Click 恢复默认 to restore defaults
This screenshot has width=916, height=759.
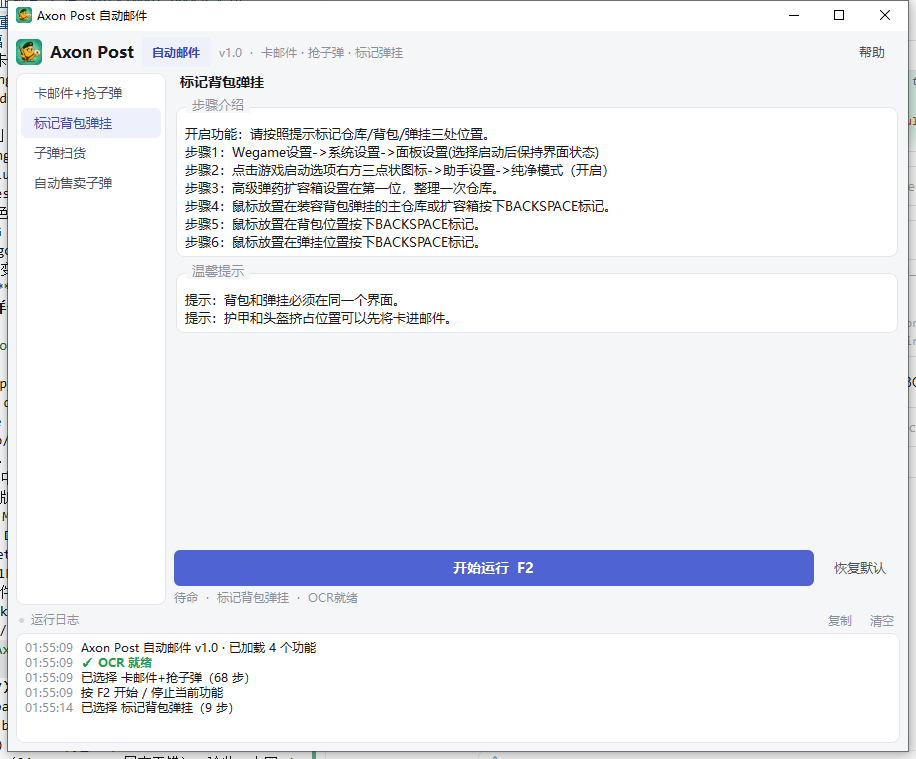(859, 568)
